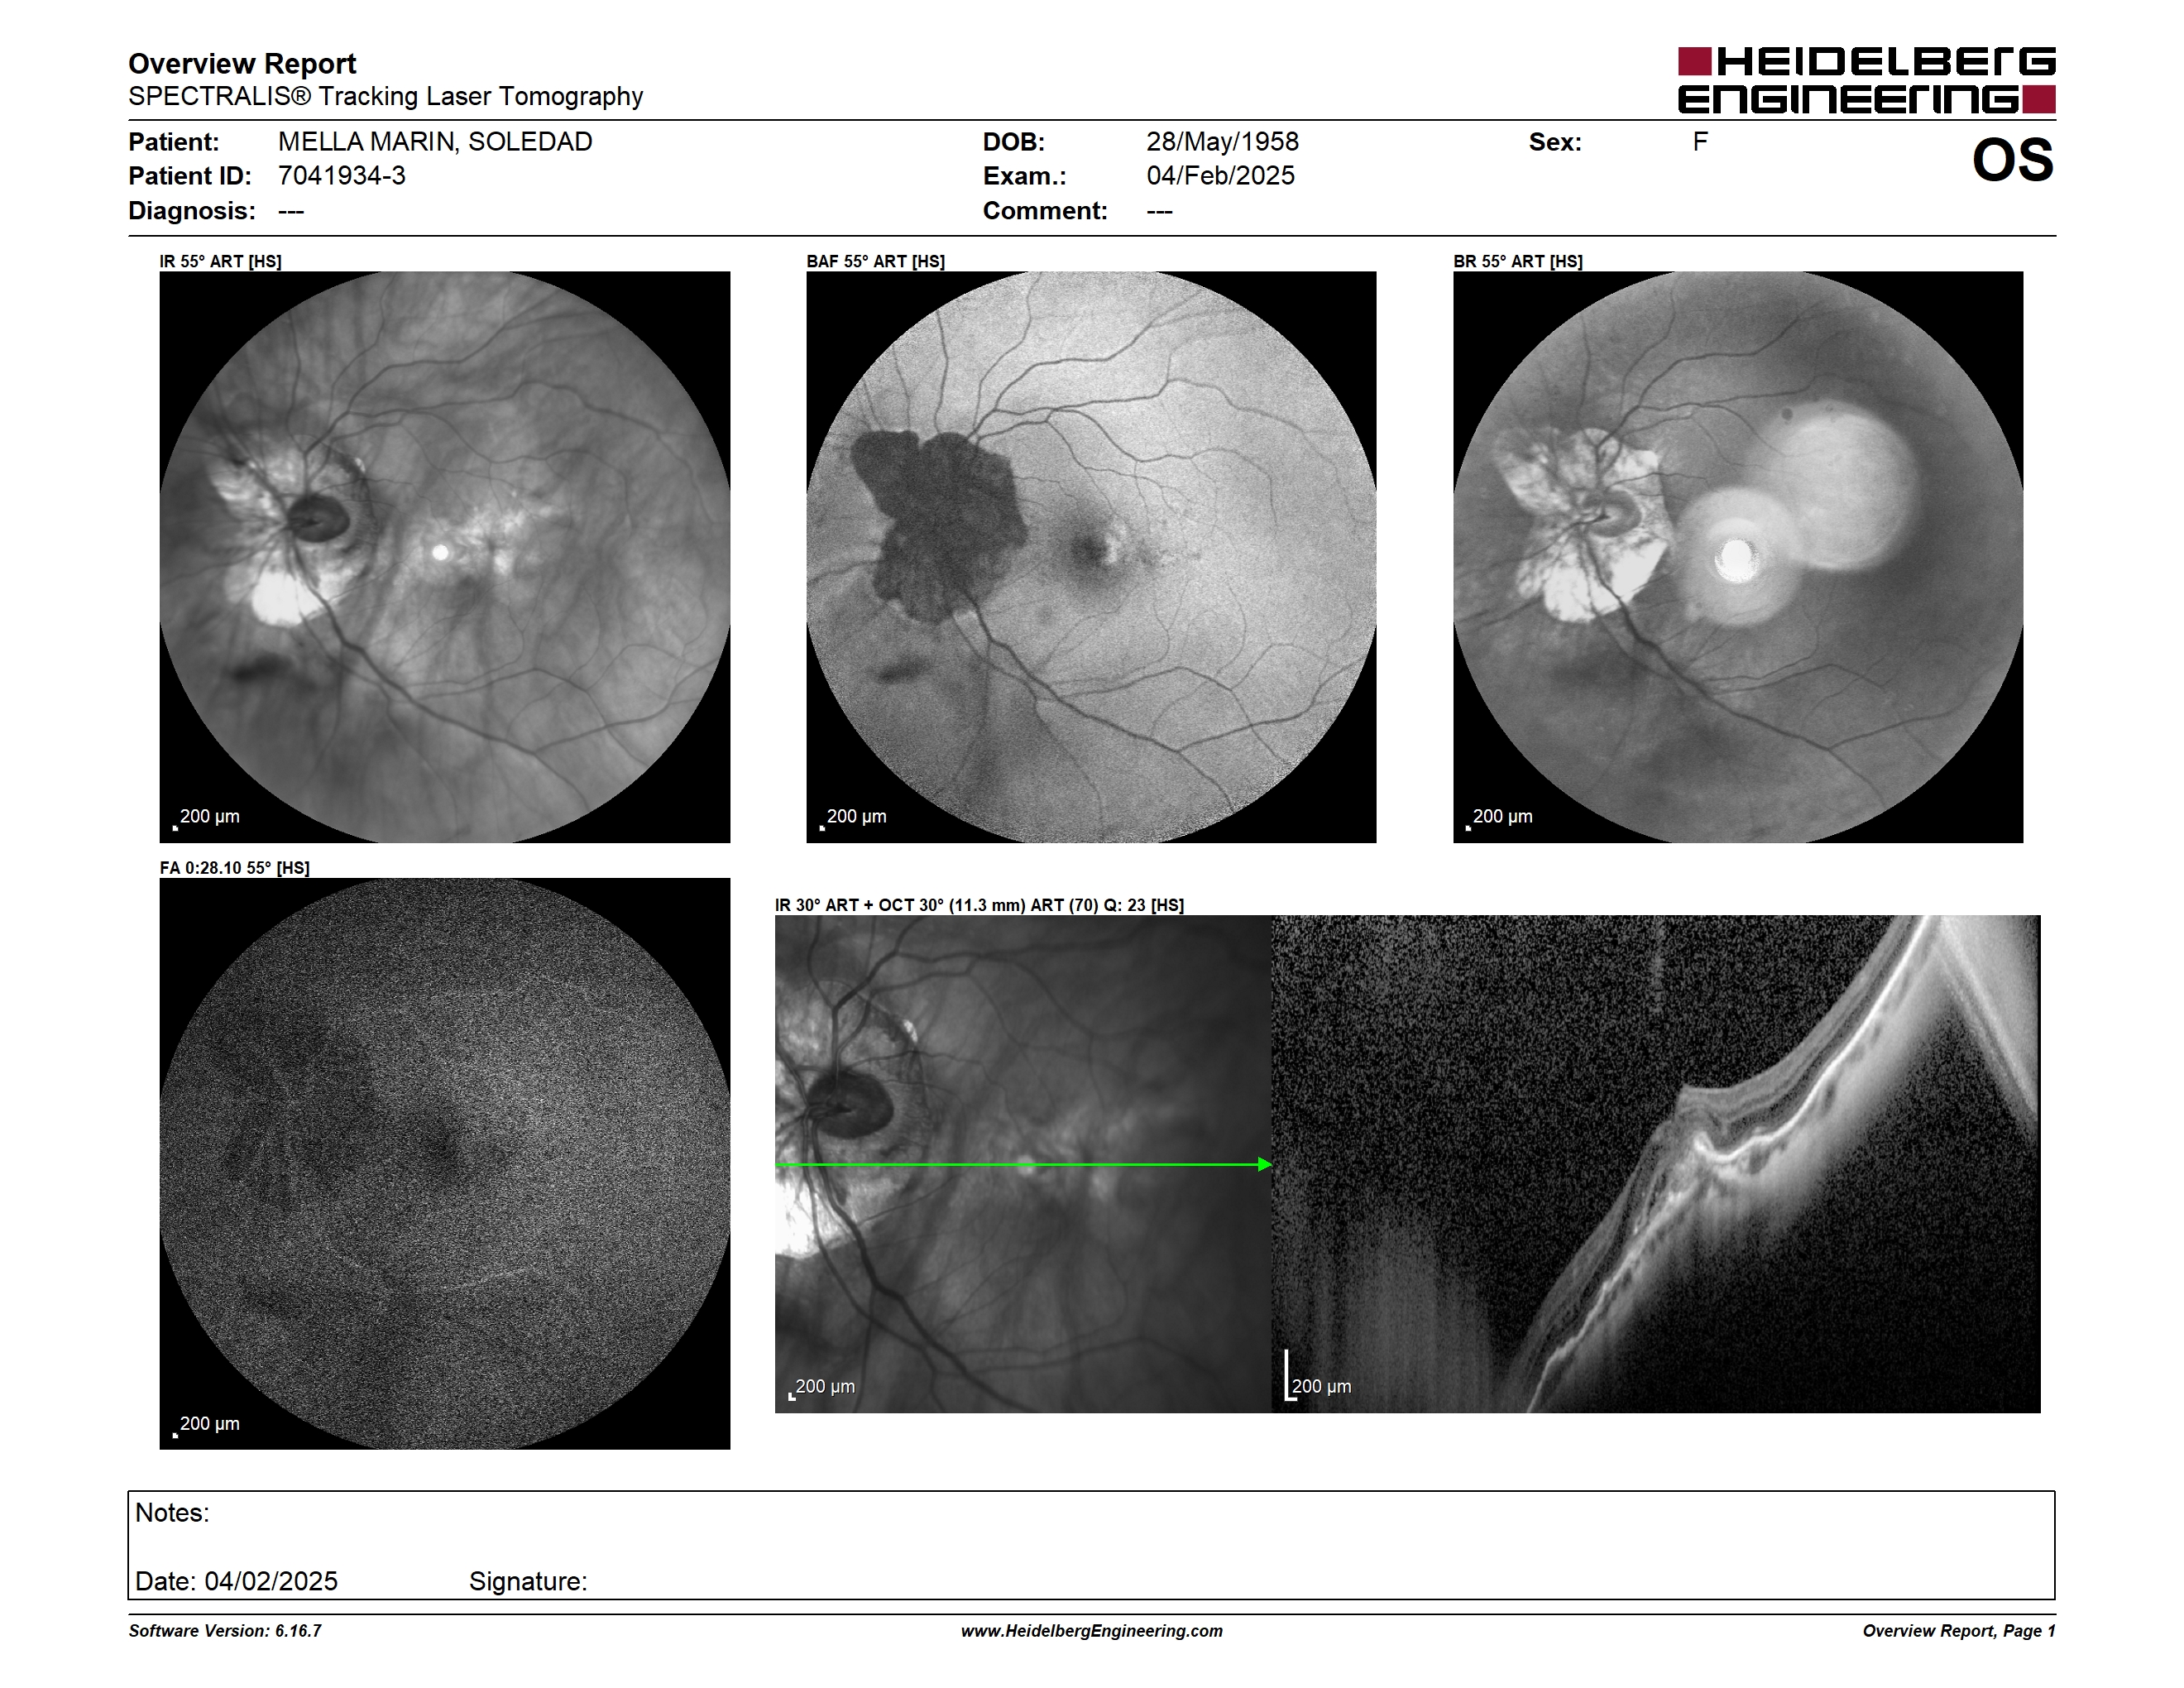Click the www.HeidelbergEngineering.com link
Viewport: 2184px width, 1688px height.
pyautogui.click(x=1091, y=1631)
